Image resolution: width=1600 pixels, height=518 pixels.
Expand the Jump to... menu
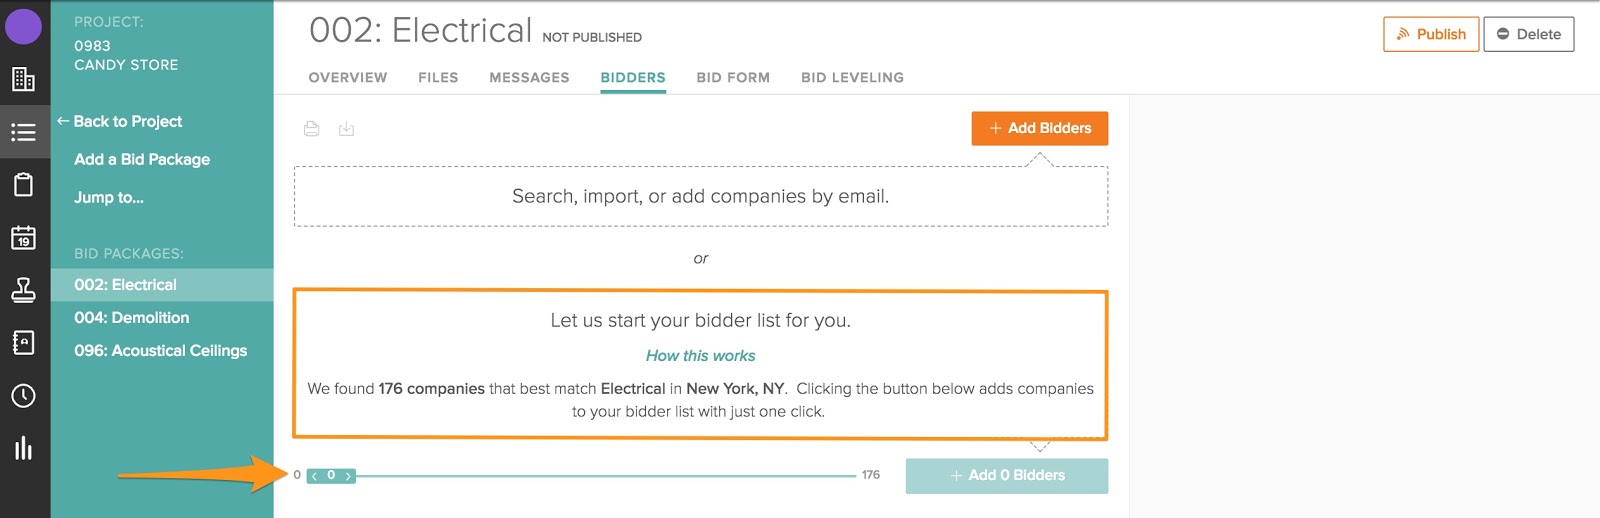click(109, 198)
